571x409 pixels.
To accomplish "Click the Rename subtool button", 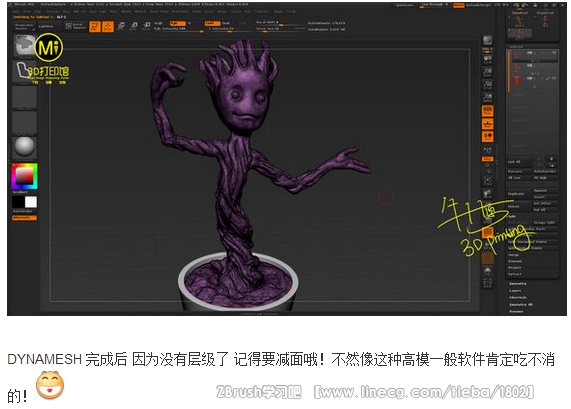I will tap(520, 171).
